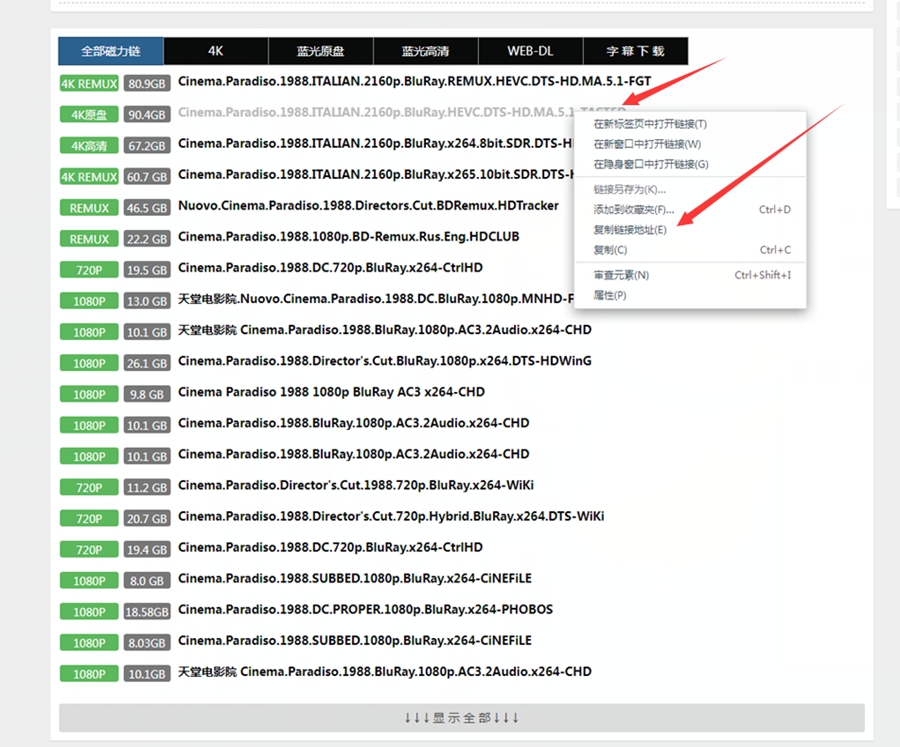Viewport: 900px width, 747px height.
Task: Click the topmost 4K REMUX quality badge
Action: point(89,83)
